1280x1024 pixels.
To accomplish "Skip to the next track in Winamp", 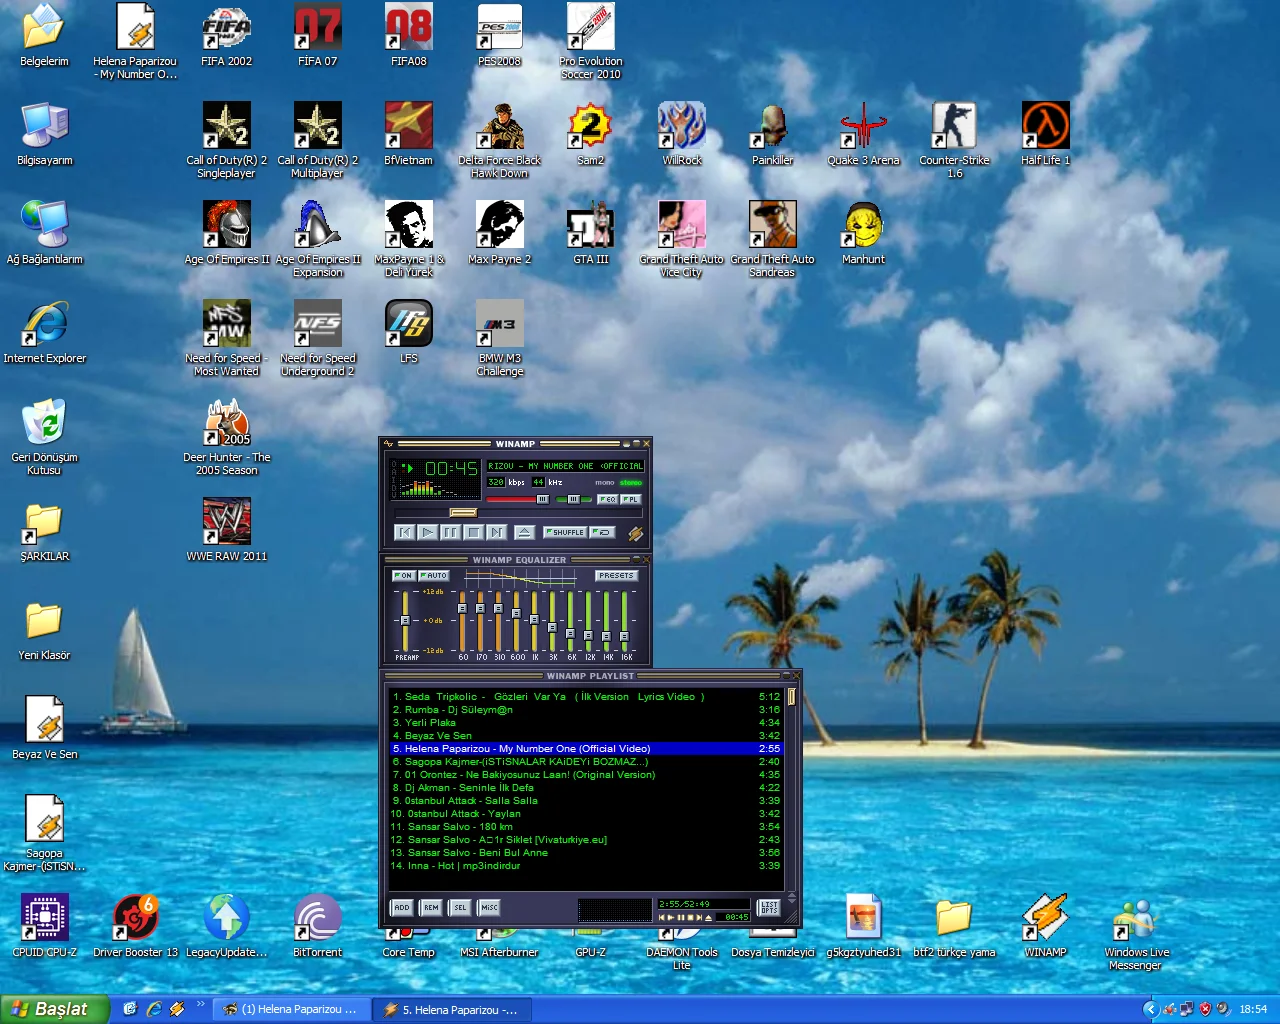I will coord(496,533).
